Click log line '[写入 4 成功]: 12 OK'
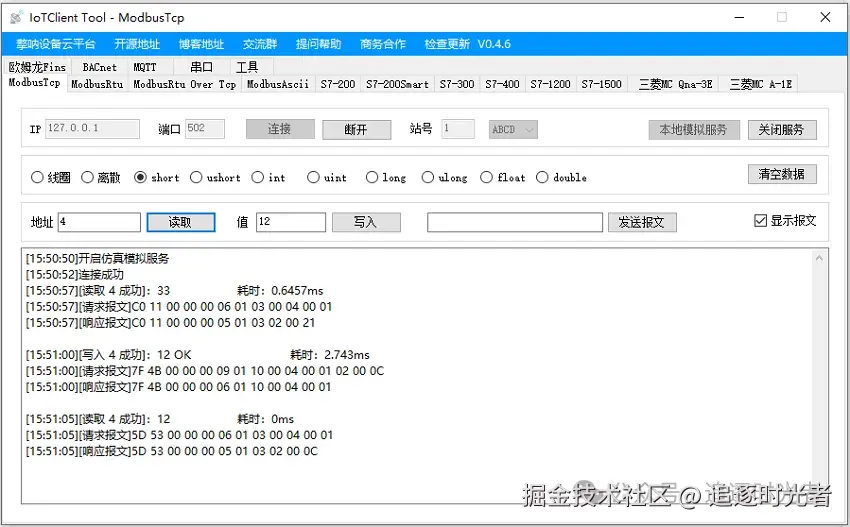 (108, 355)
